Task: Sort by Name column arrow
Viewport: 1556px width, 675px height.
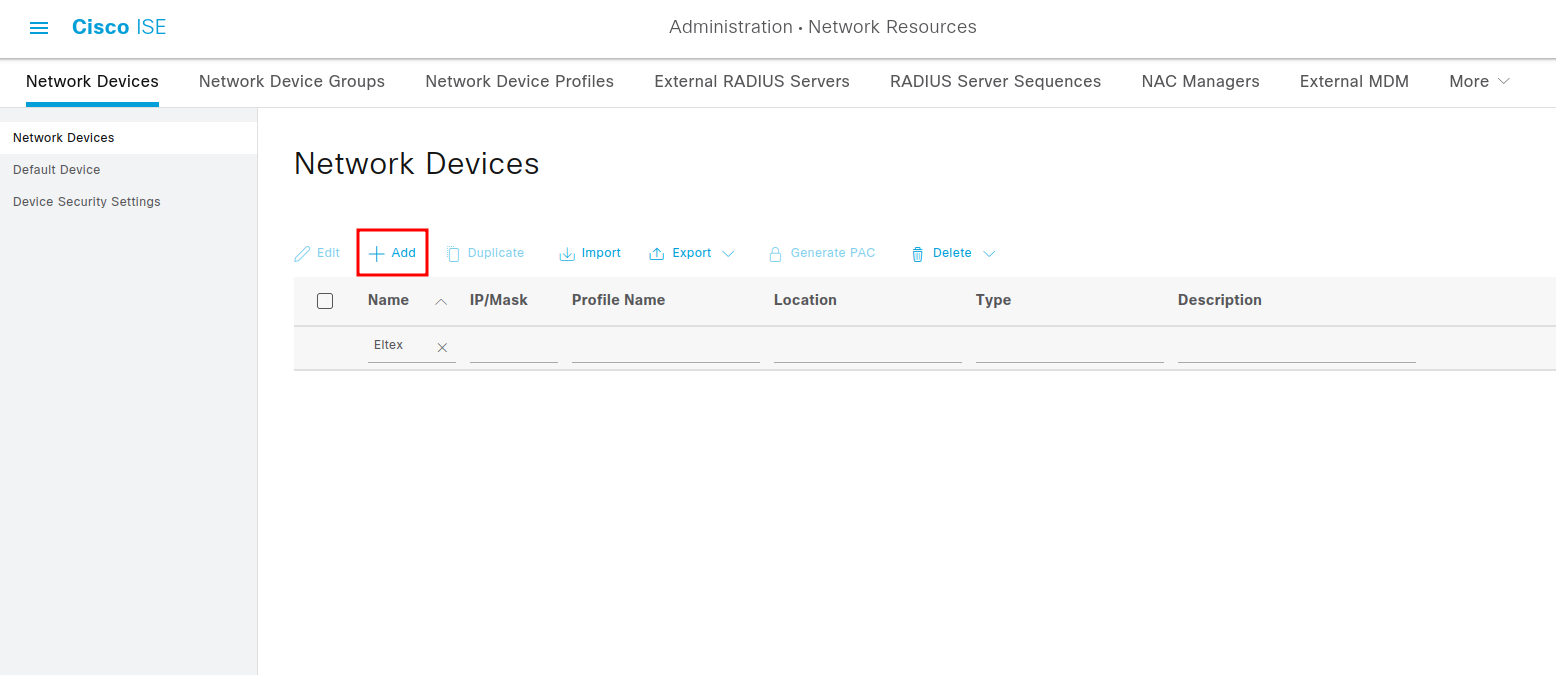Action: click(441, 301)
